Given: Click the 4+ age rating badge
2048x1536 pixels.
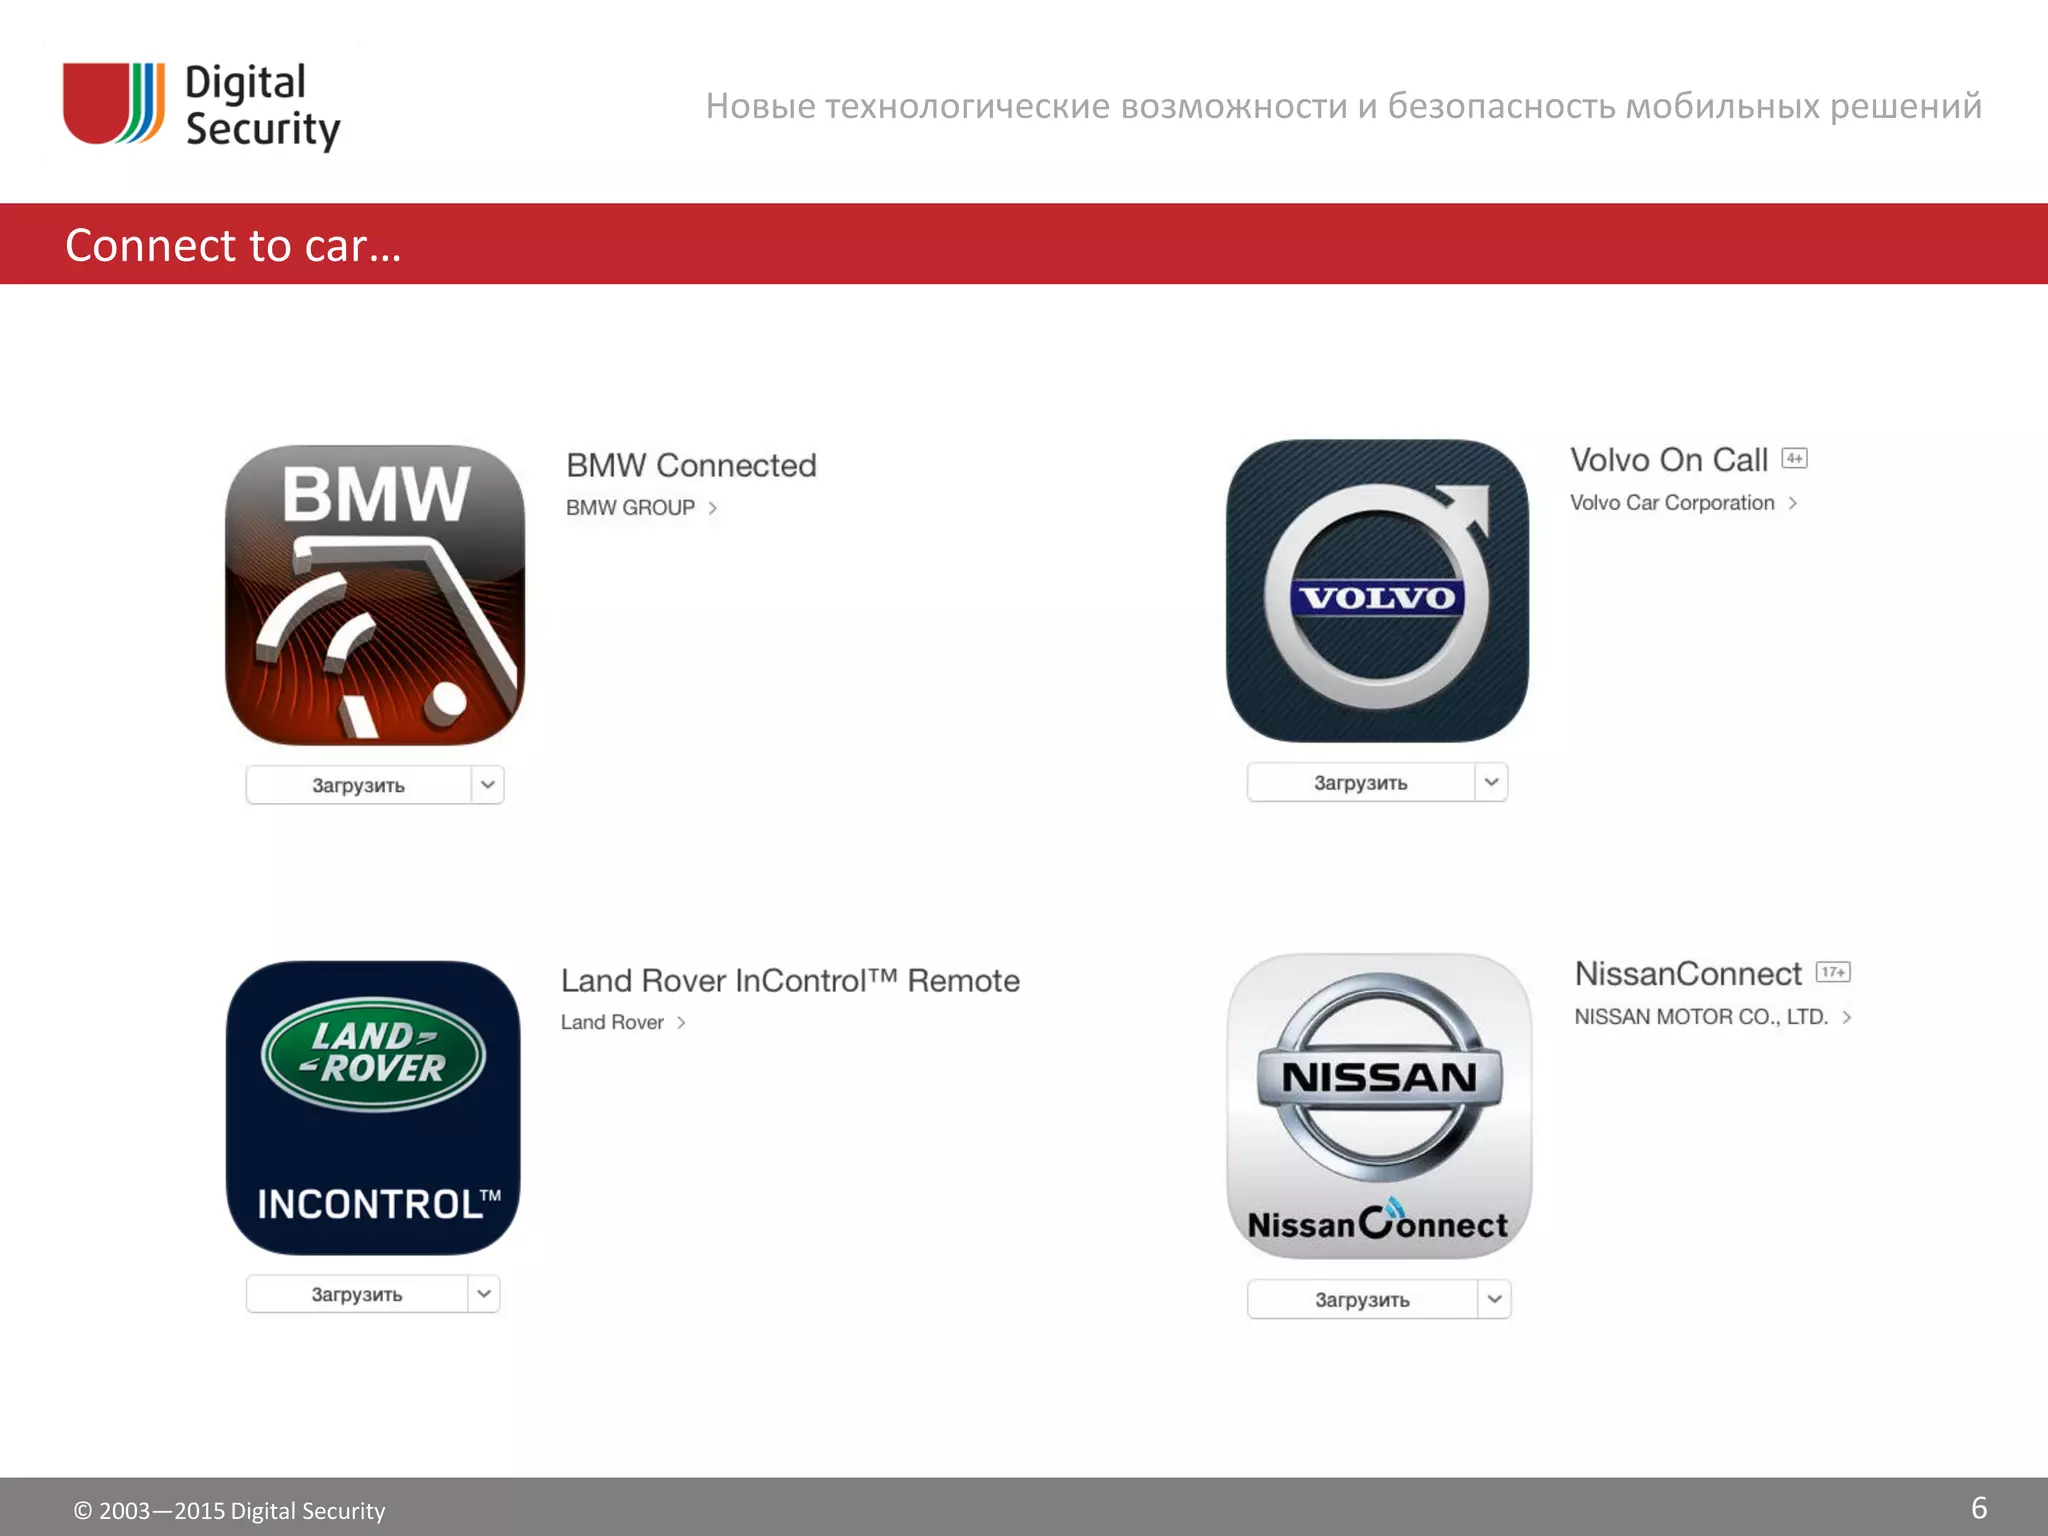Looking at the screenshot, I should point(1794,459).
